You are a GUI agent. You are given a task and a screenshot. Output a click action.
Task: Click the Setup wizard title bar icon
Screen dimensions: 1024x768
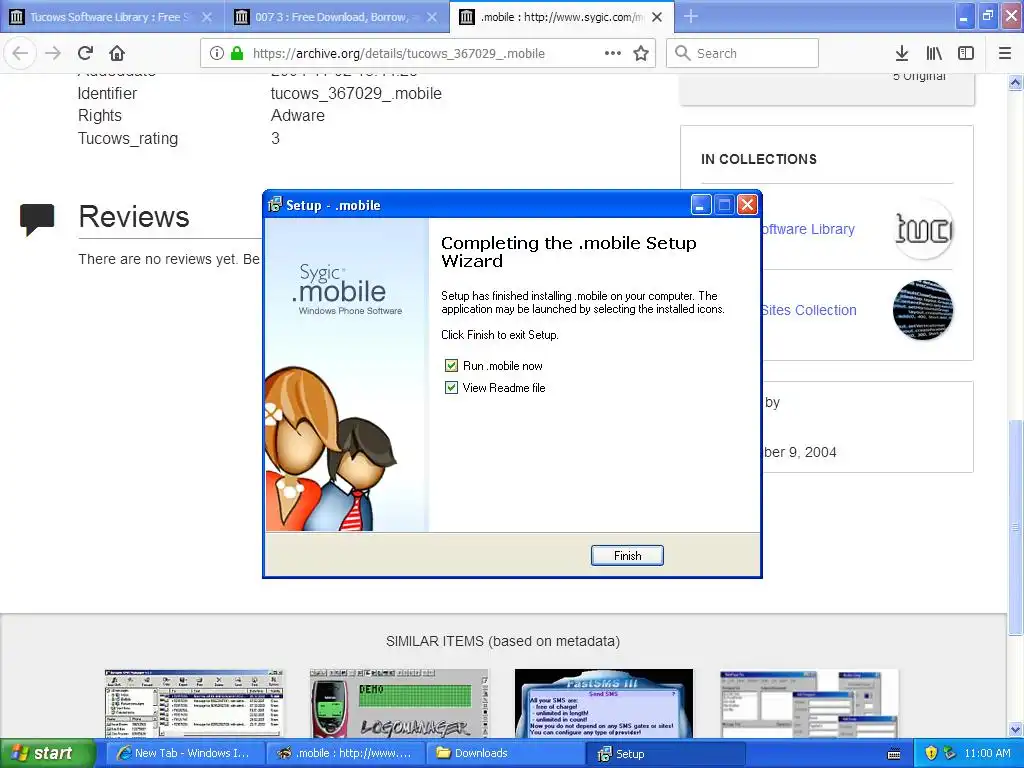coord(275,204)
